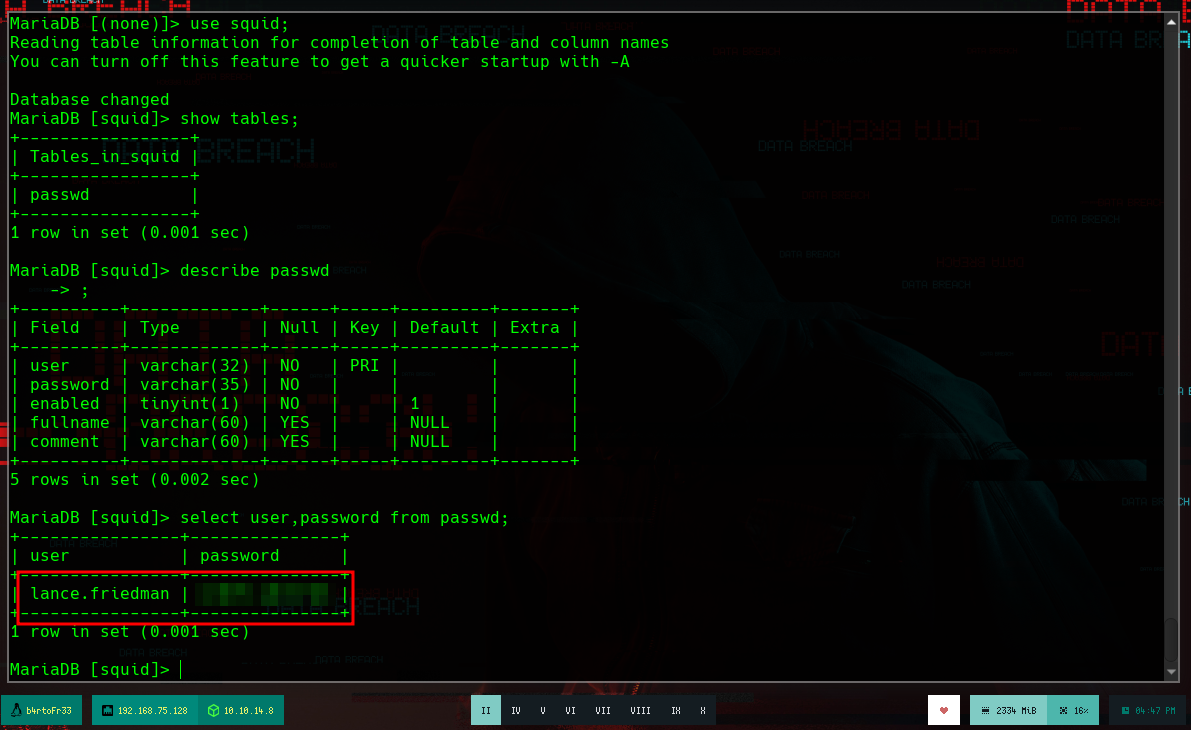Image resolution: width=1191 pixels, height=730 pixels.
Task: Switch to workspace VII
Action: click(x=603, y=711)
